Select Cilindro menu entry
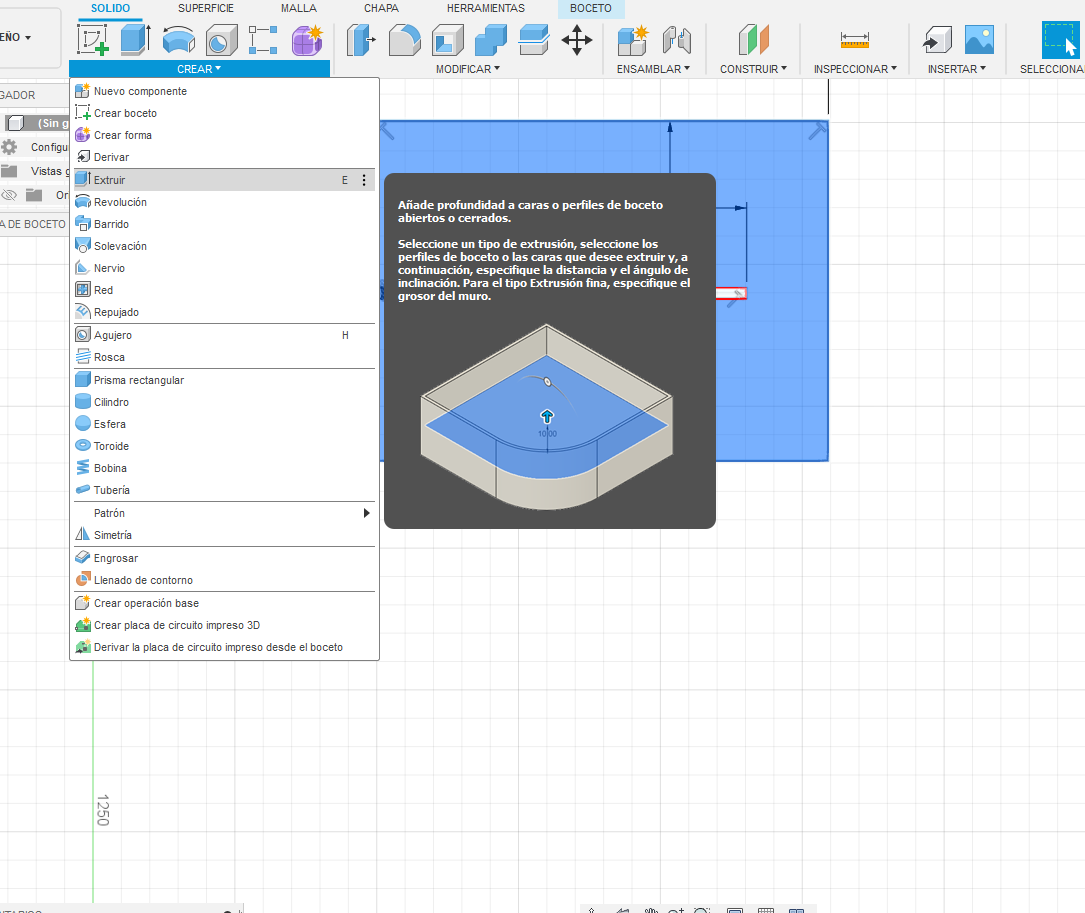 point(224,402)
